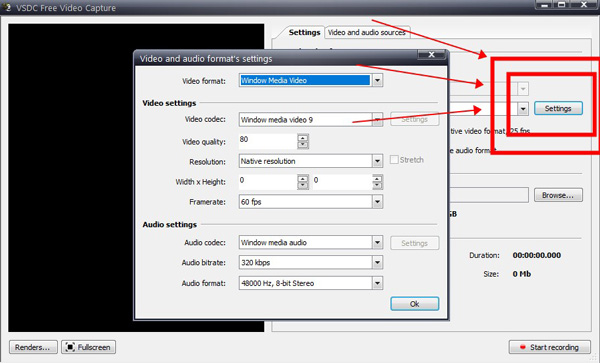Open the dropdown arrow beside main Settings button
This screenshot has height=363, width=600.
(523, 109)
